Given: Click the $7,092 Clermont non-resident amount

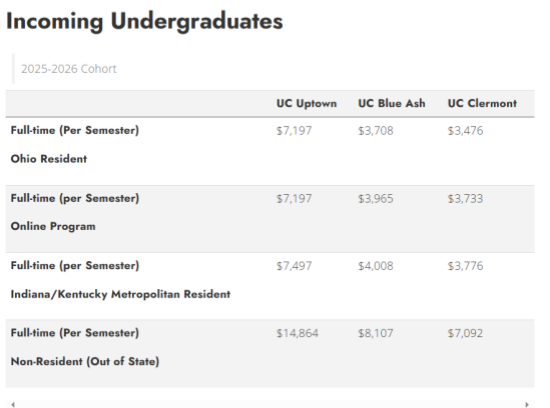Looking at the screenshot, I should point(465,333).
